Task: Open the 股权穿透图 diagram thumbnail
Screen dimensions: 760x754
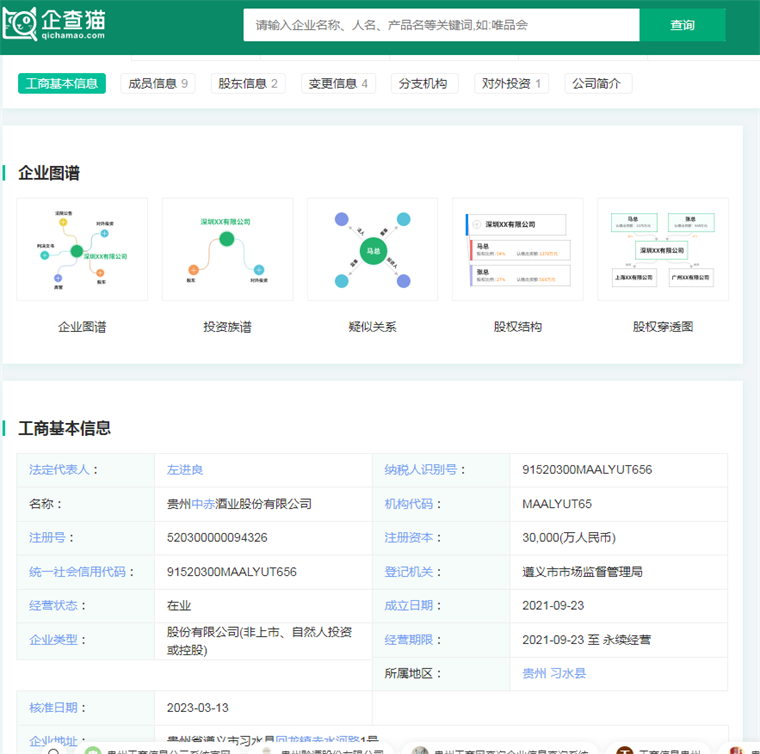Action: pyautogui.click(x=662, y=249)
